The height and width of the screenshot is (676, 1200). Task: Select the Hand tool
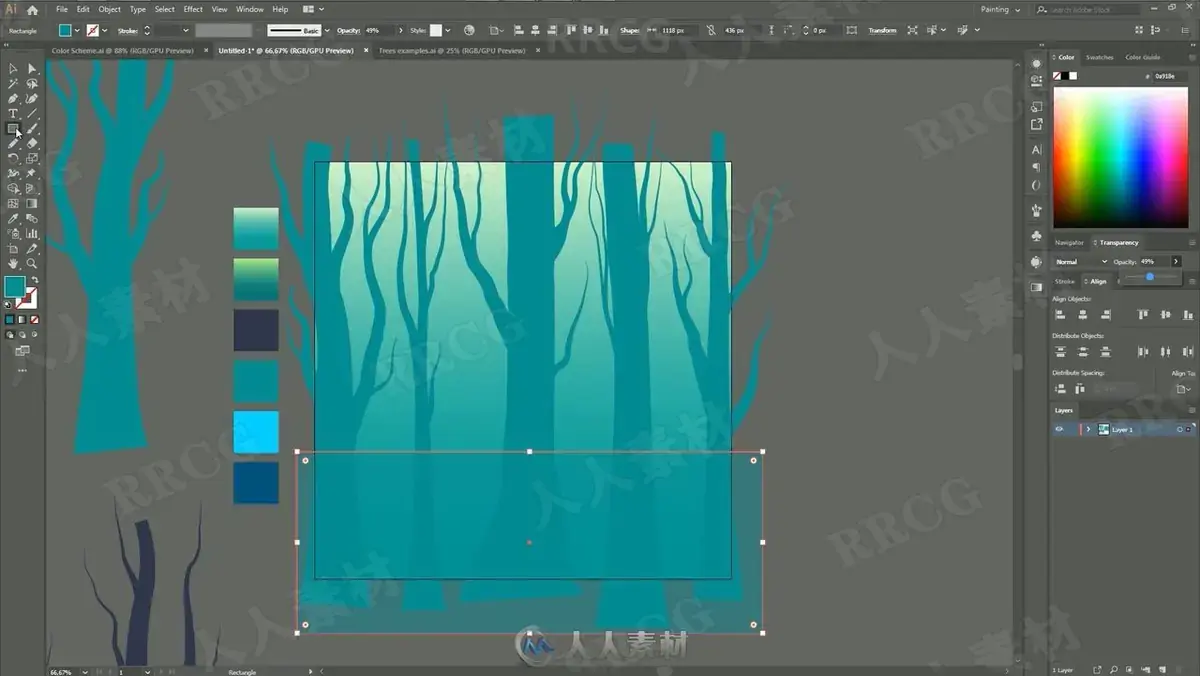coord(13,263)
